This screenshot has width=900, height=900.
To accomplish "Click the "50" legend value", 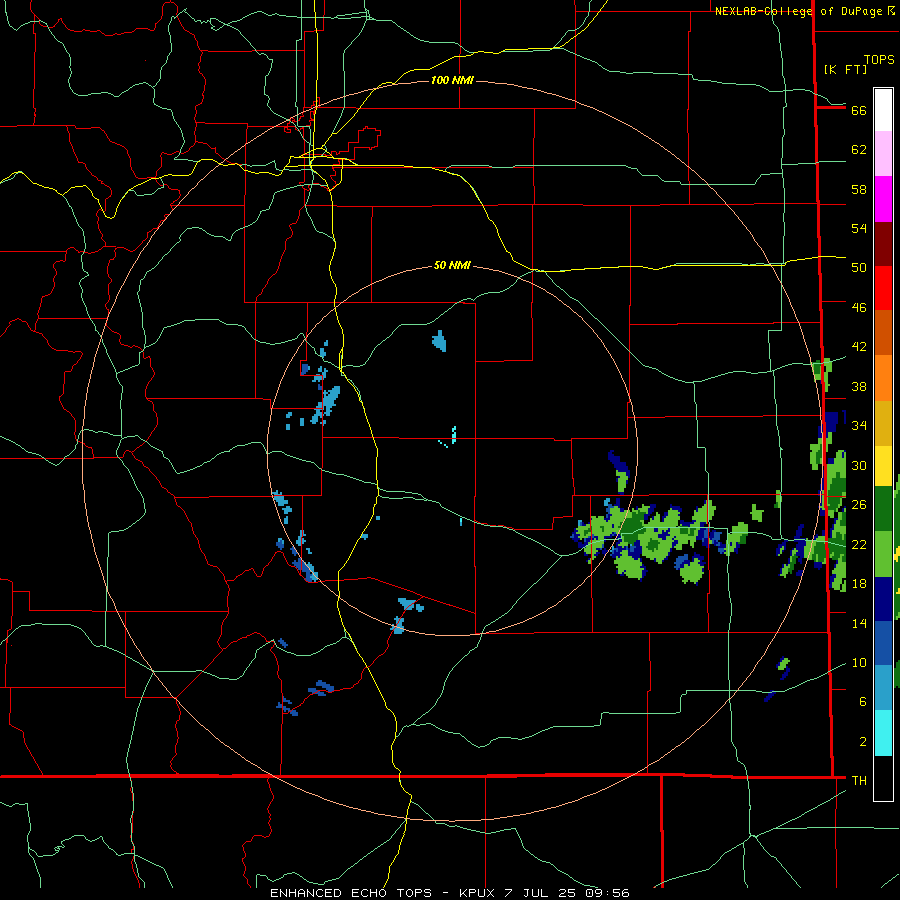I will pos(859,268).
